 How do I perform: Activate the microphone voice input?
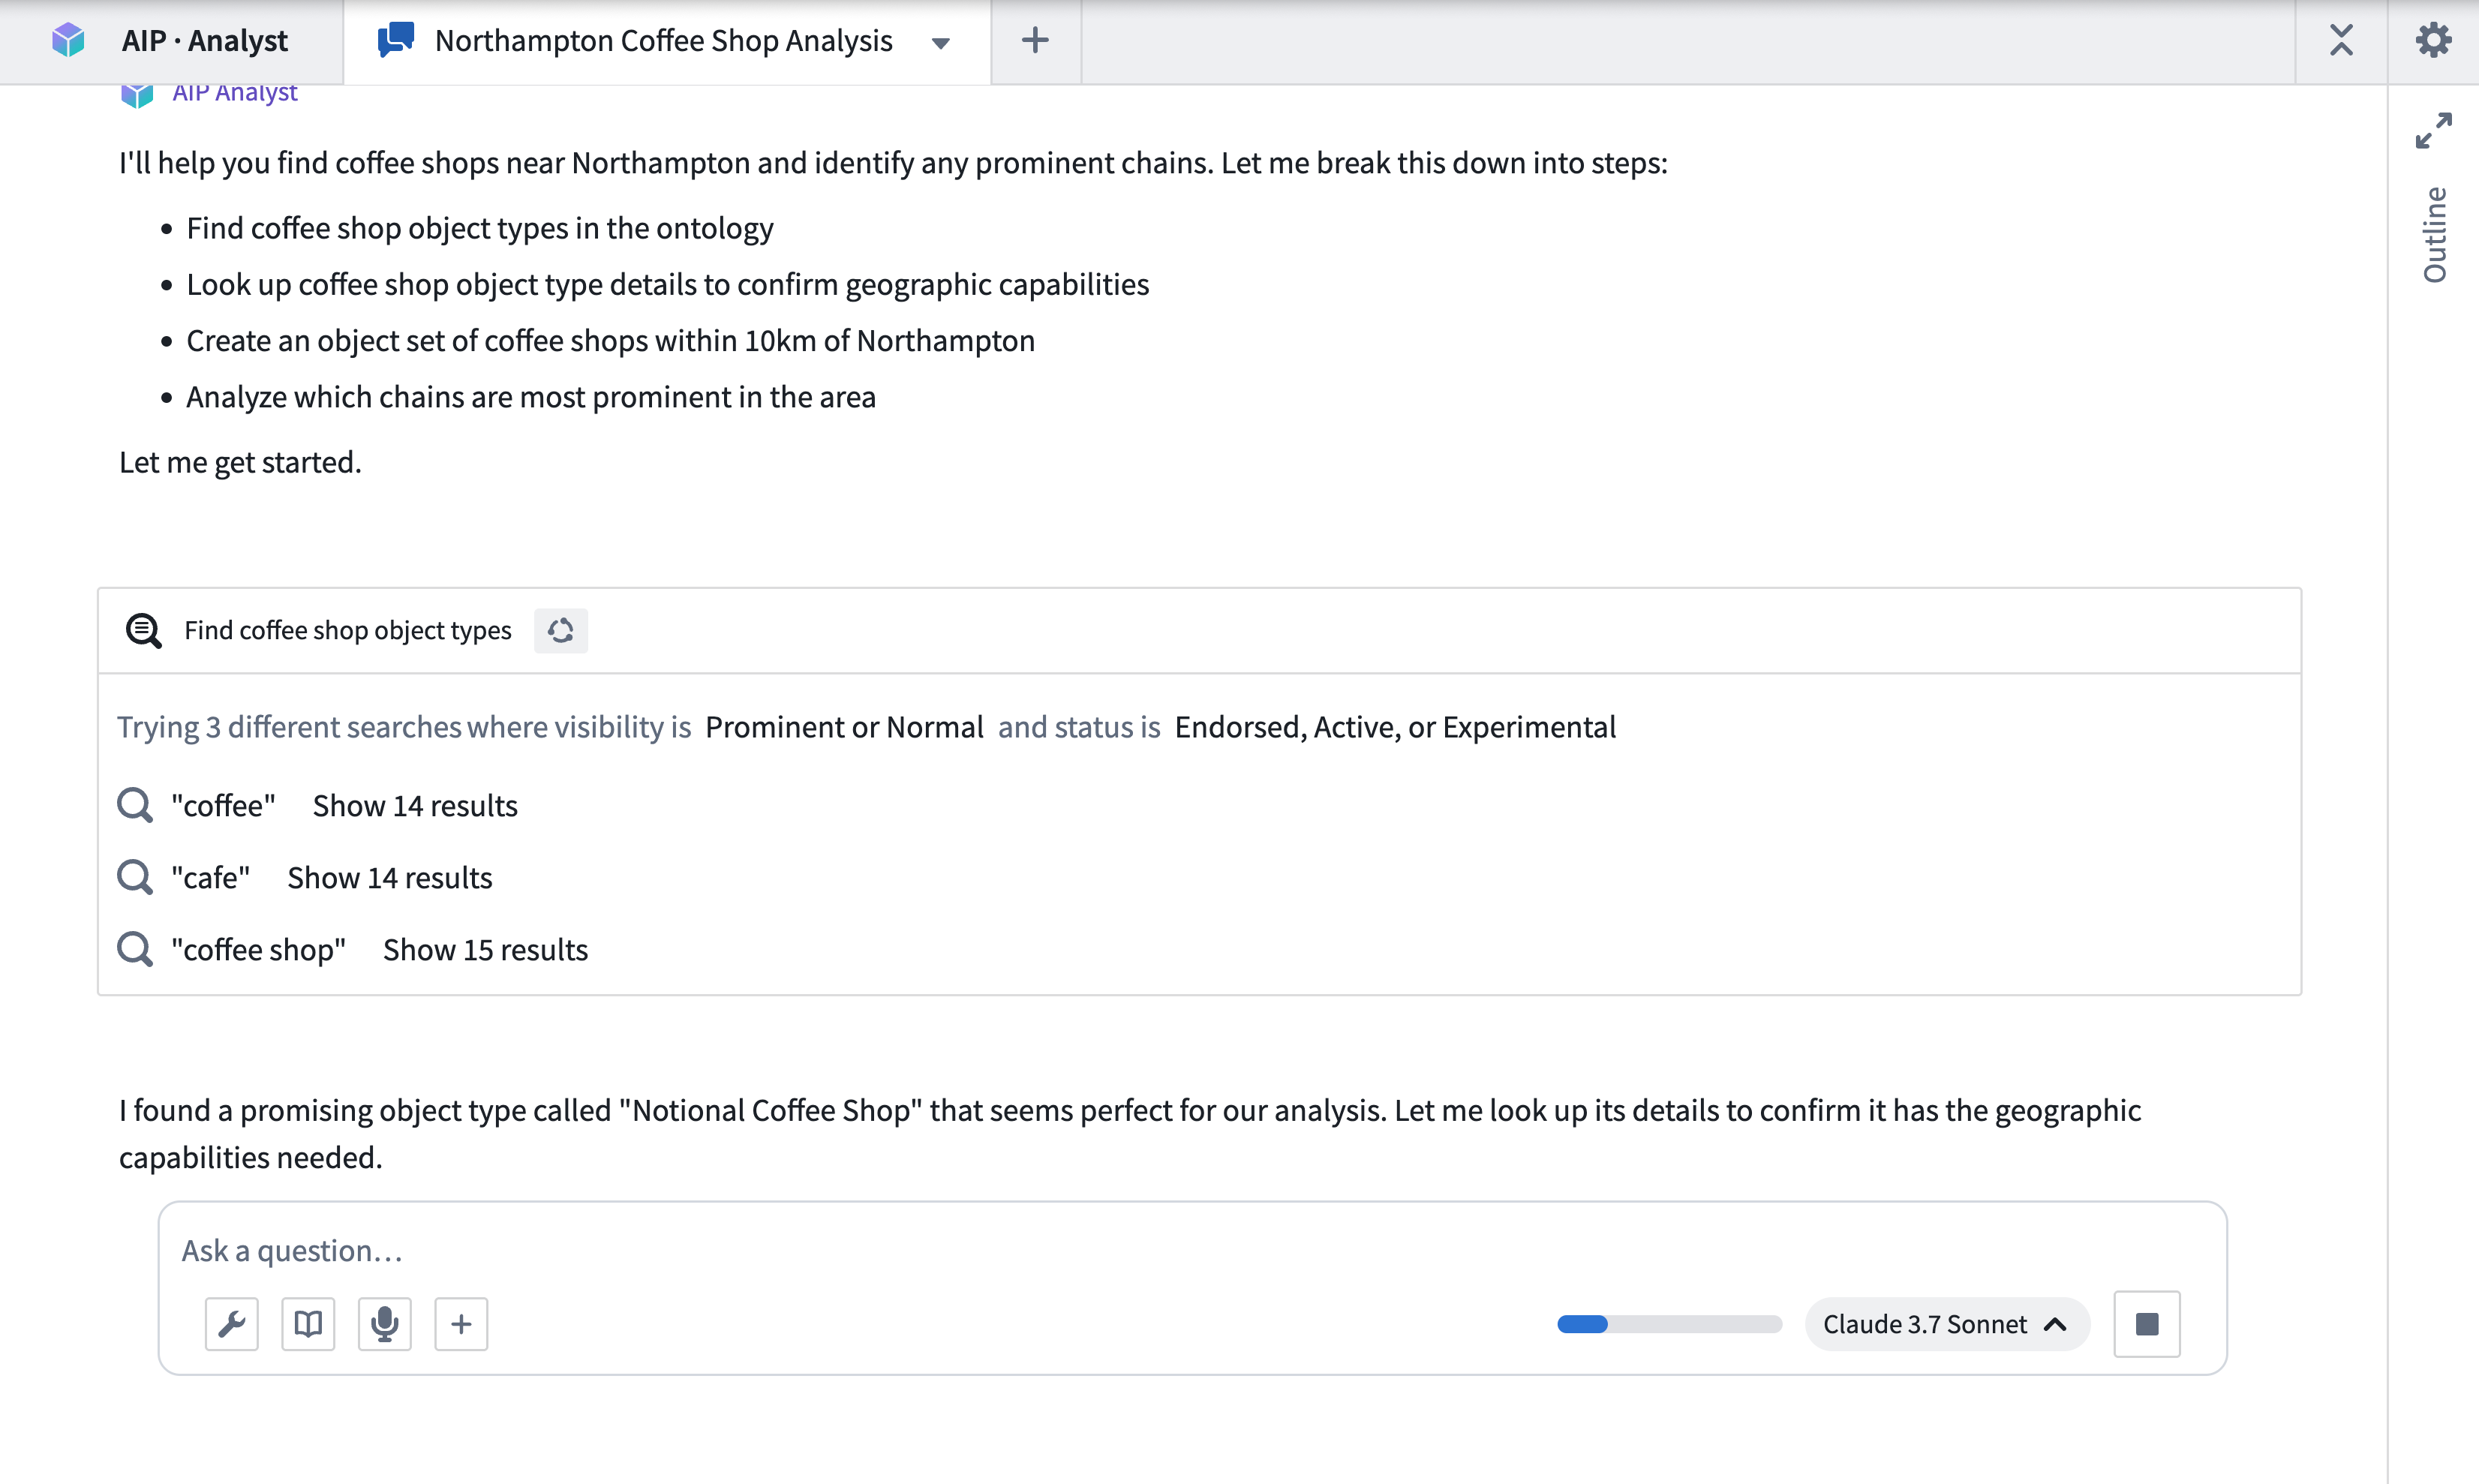point(384,1323)
